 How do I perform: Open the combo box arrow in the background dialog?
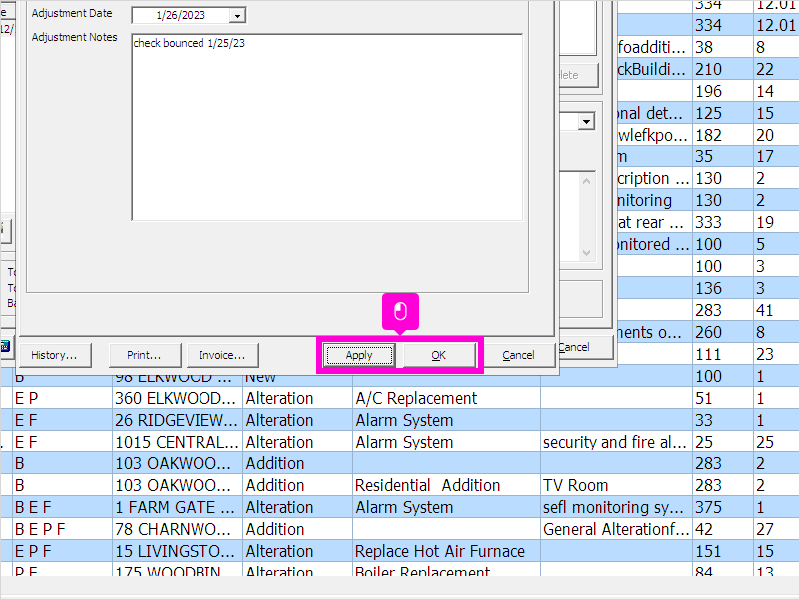tap(586, 122)
